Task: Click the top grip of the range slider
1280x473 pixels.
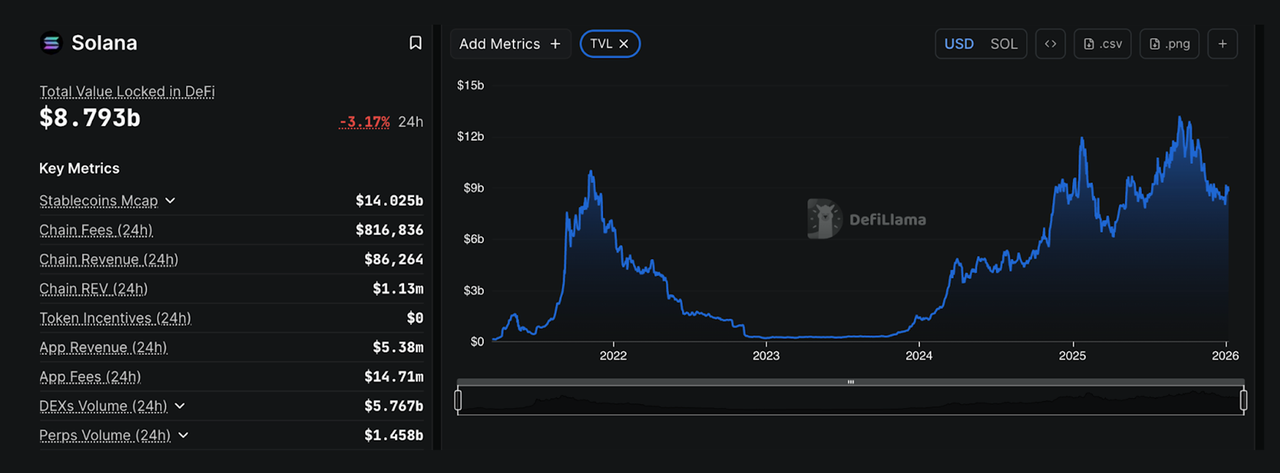Action: [x=851, y=382]
